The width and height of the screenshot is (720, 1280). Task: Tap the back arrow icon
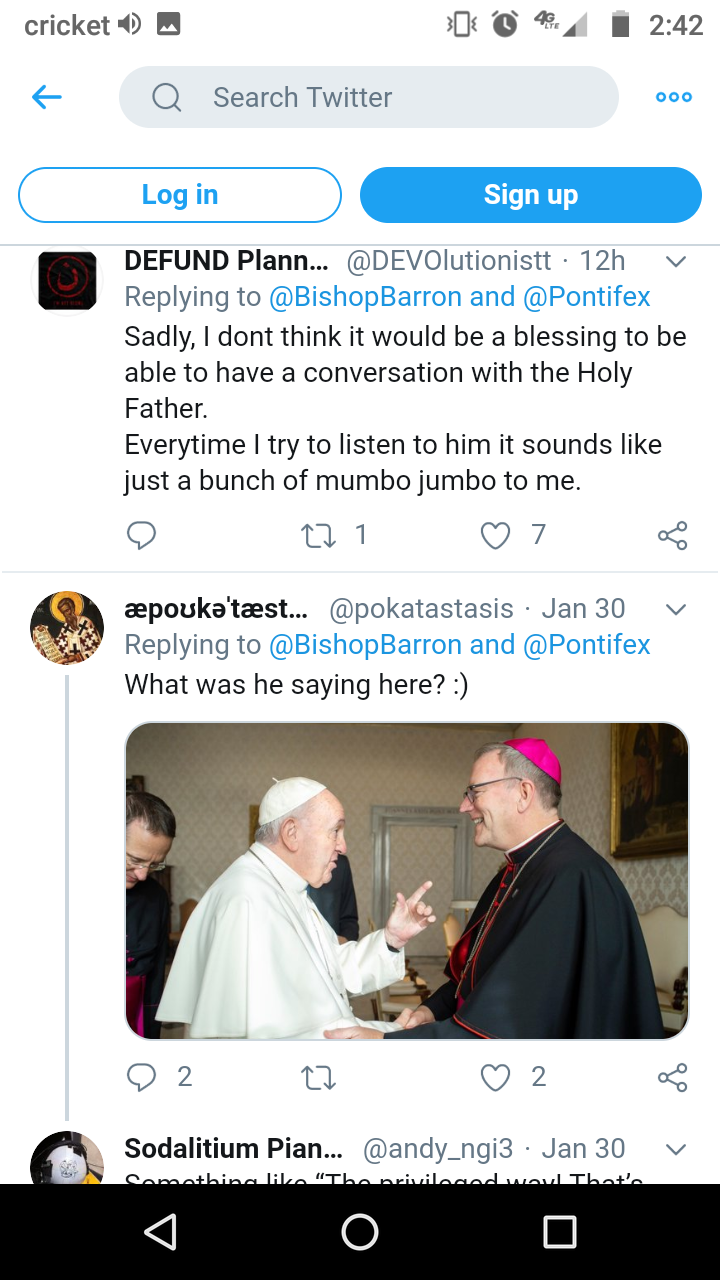click(x=47, y=97)
